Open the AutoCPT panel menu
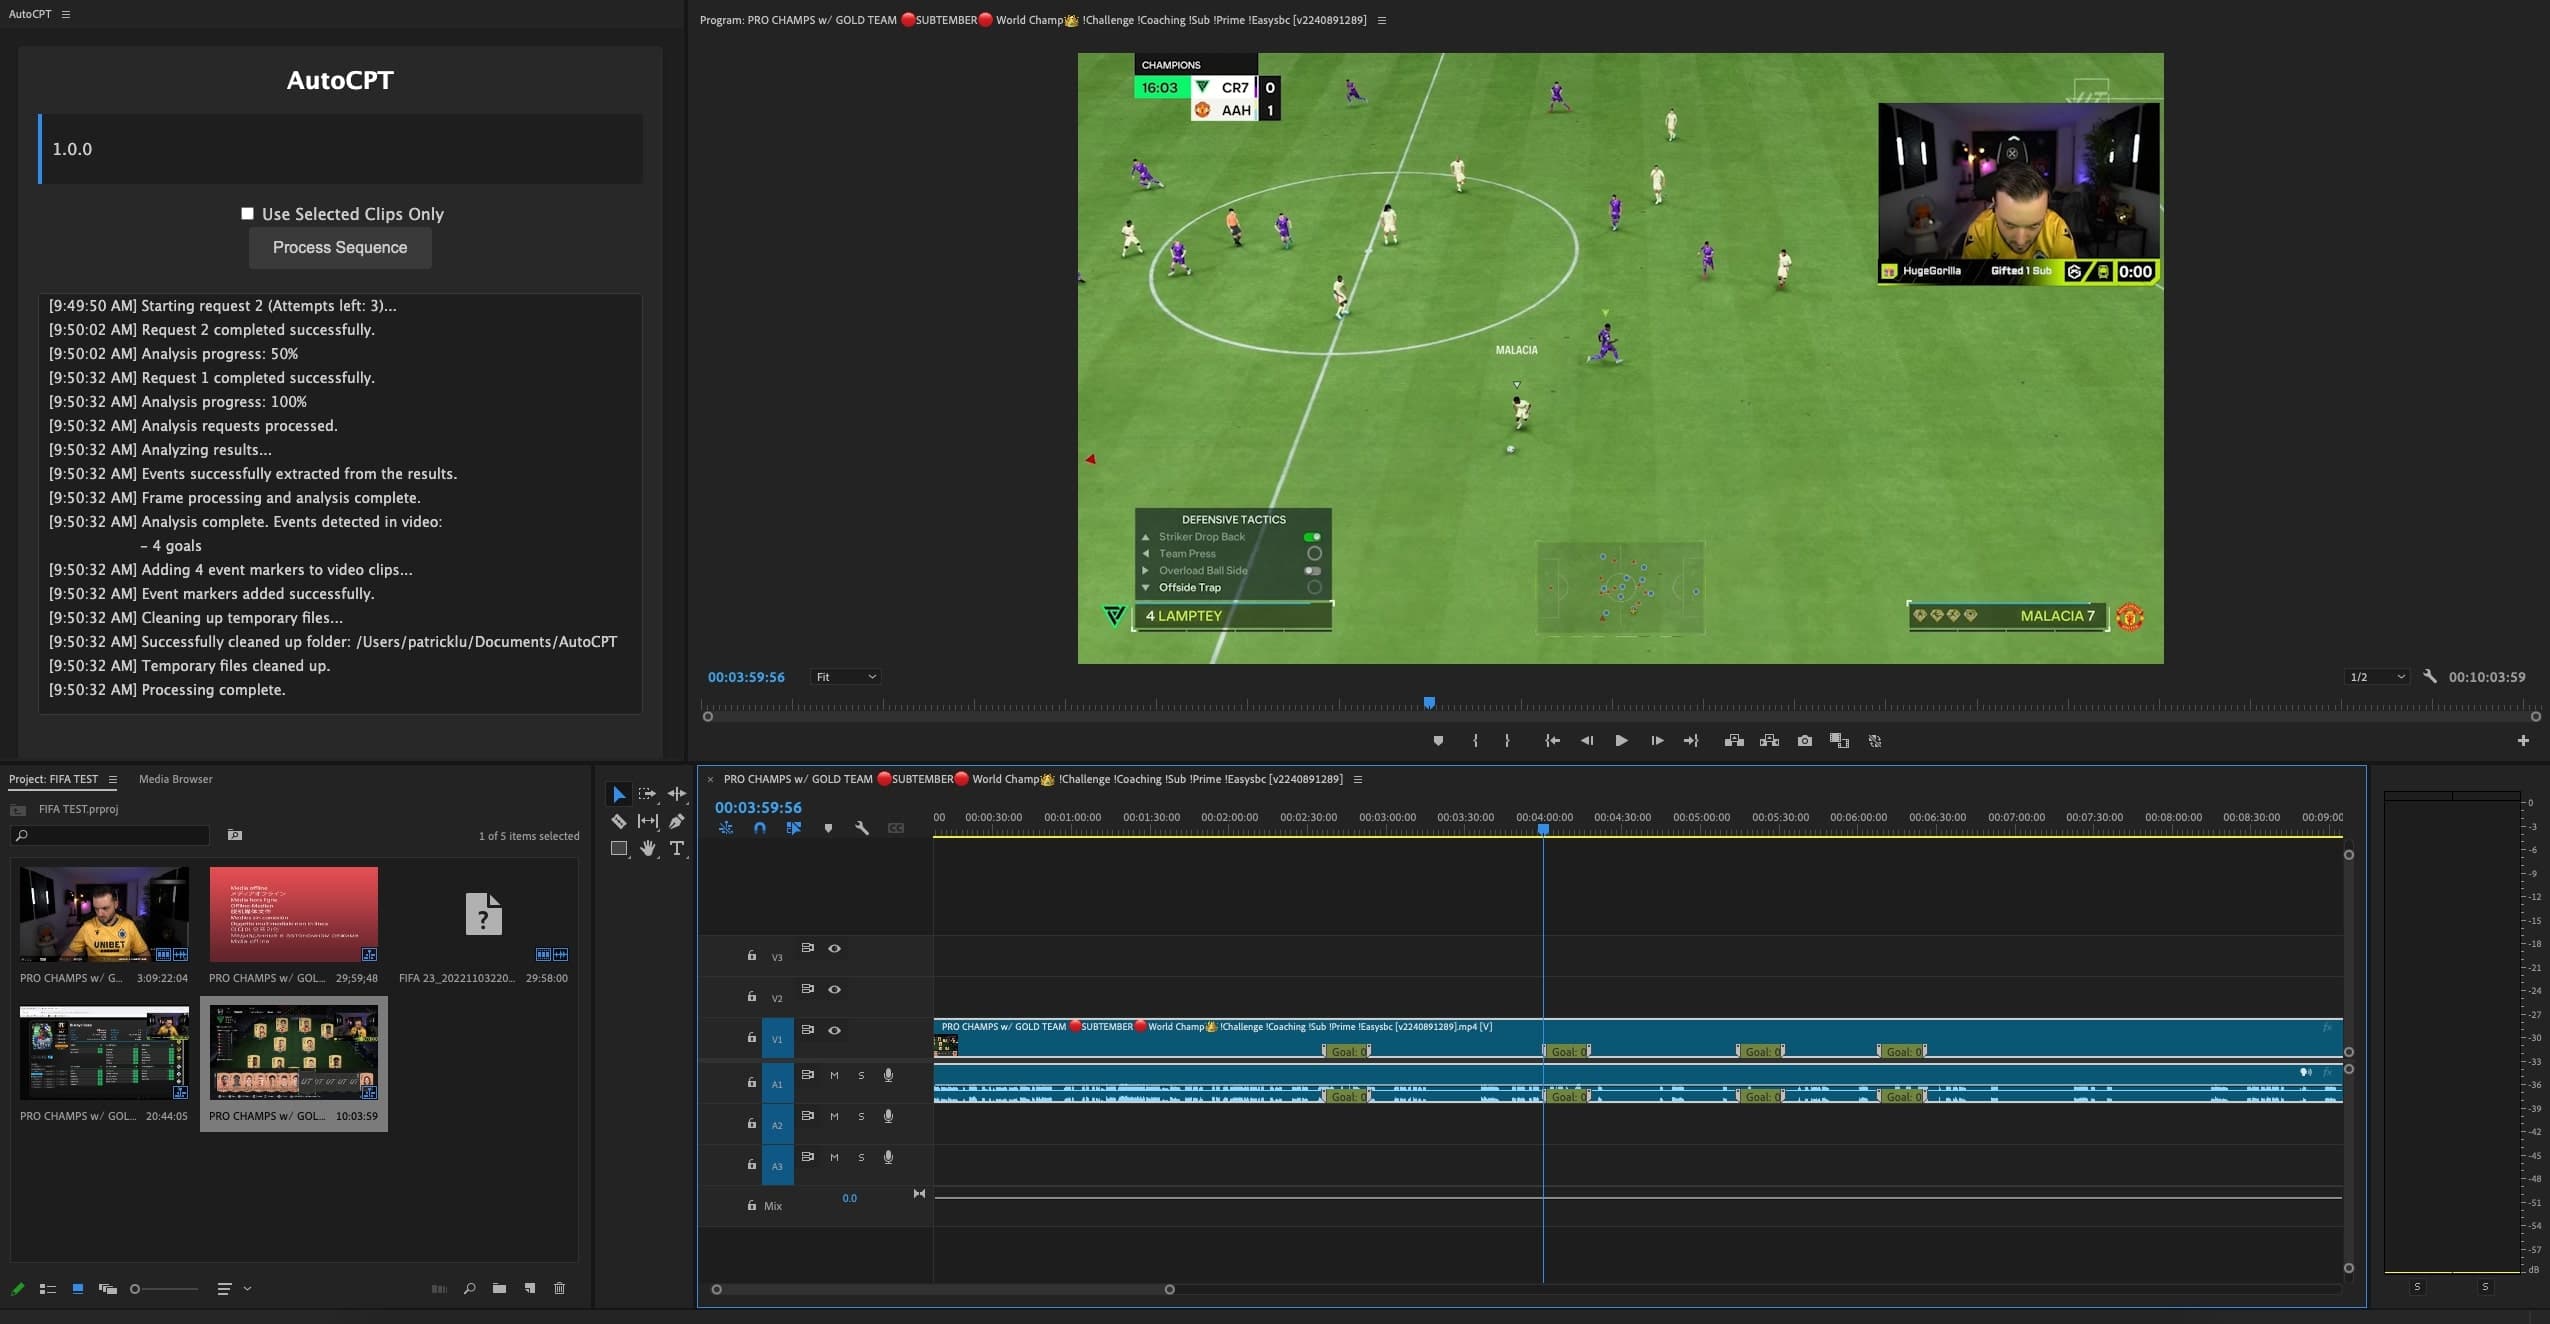2550x1324 pixels. coord(66,14)
